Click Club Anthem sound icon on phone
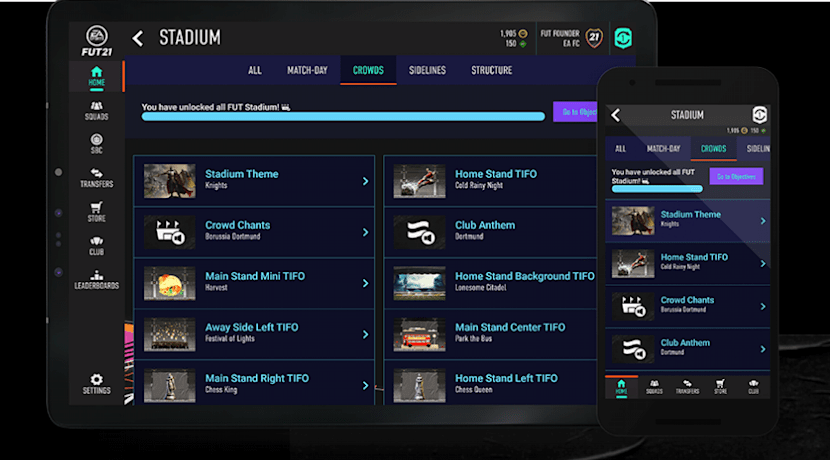 pyautogui.click(x=633, y=349)
